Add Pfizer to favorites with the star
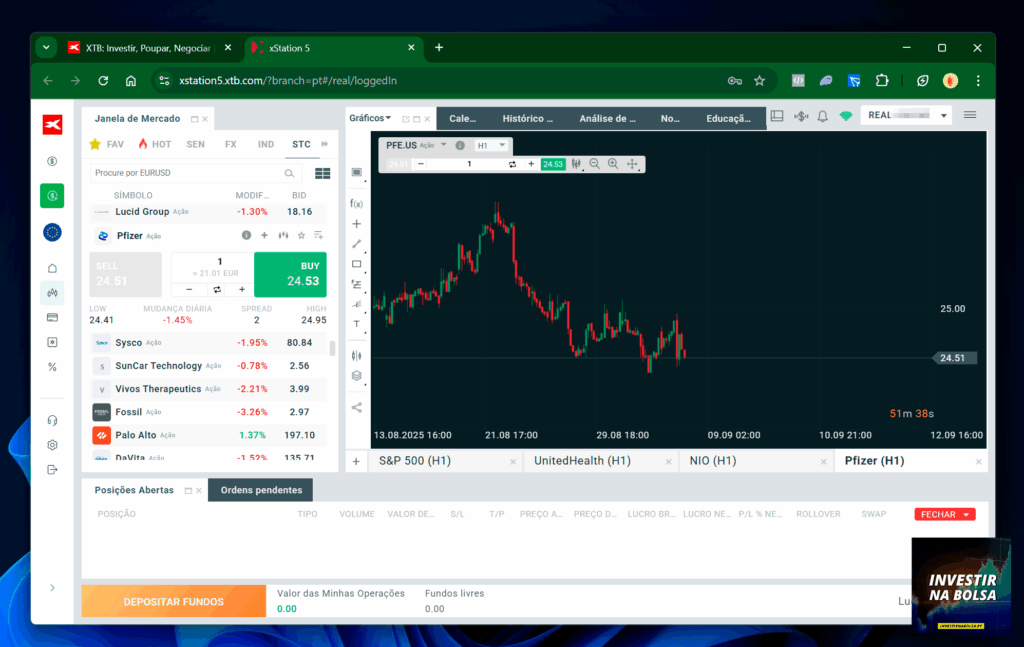 coord(301,235)
